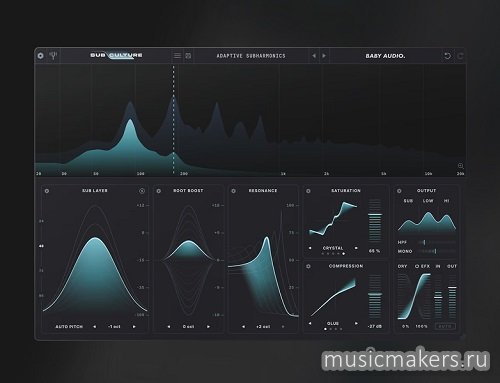The width and height of the screenshot is (500, 383).
Task: Click the Baby Audio logo
Action: 385,56
